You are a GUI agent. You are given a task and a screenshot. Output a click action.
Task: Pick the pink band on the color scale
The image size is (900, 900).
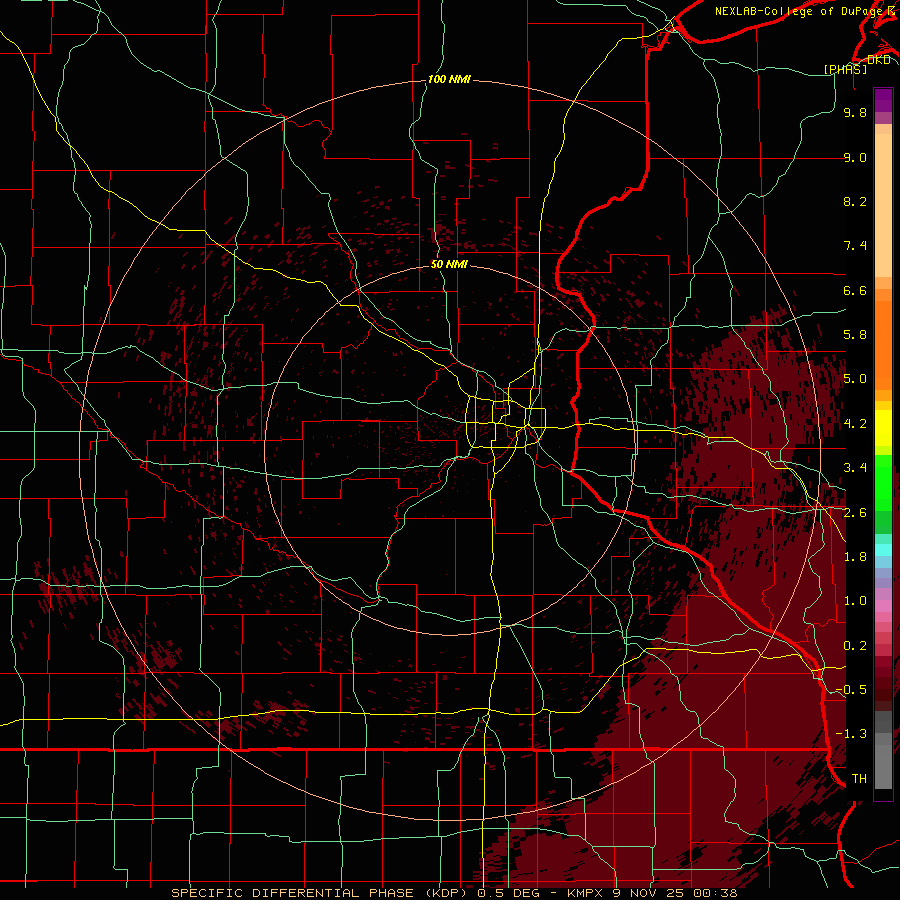883,606
